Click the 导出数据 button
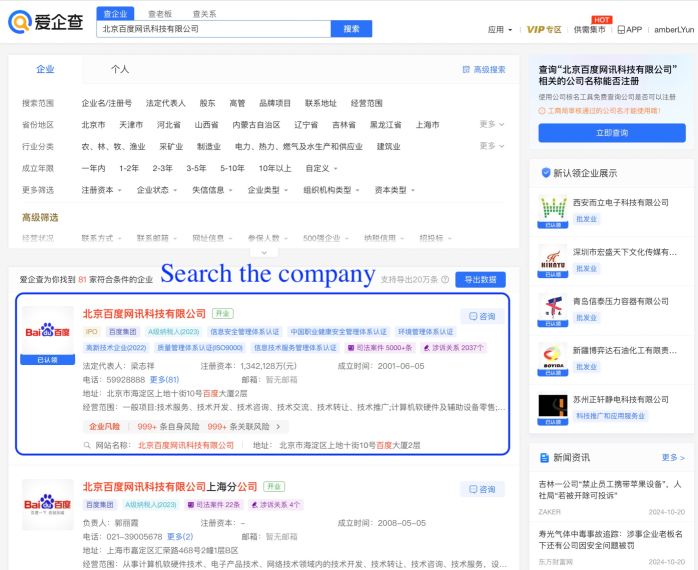Viewport: 698px width, 570px height. click(x=480, y=280)
